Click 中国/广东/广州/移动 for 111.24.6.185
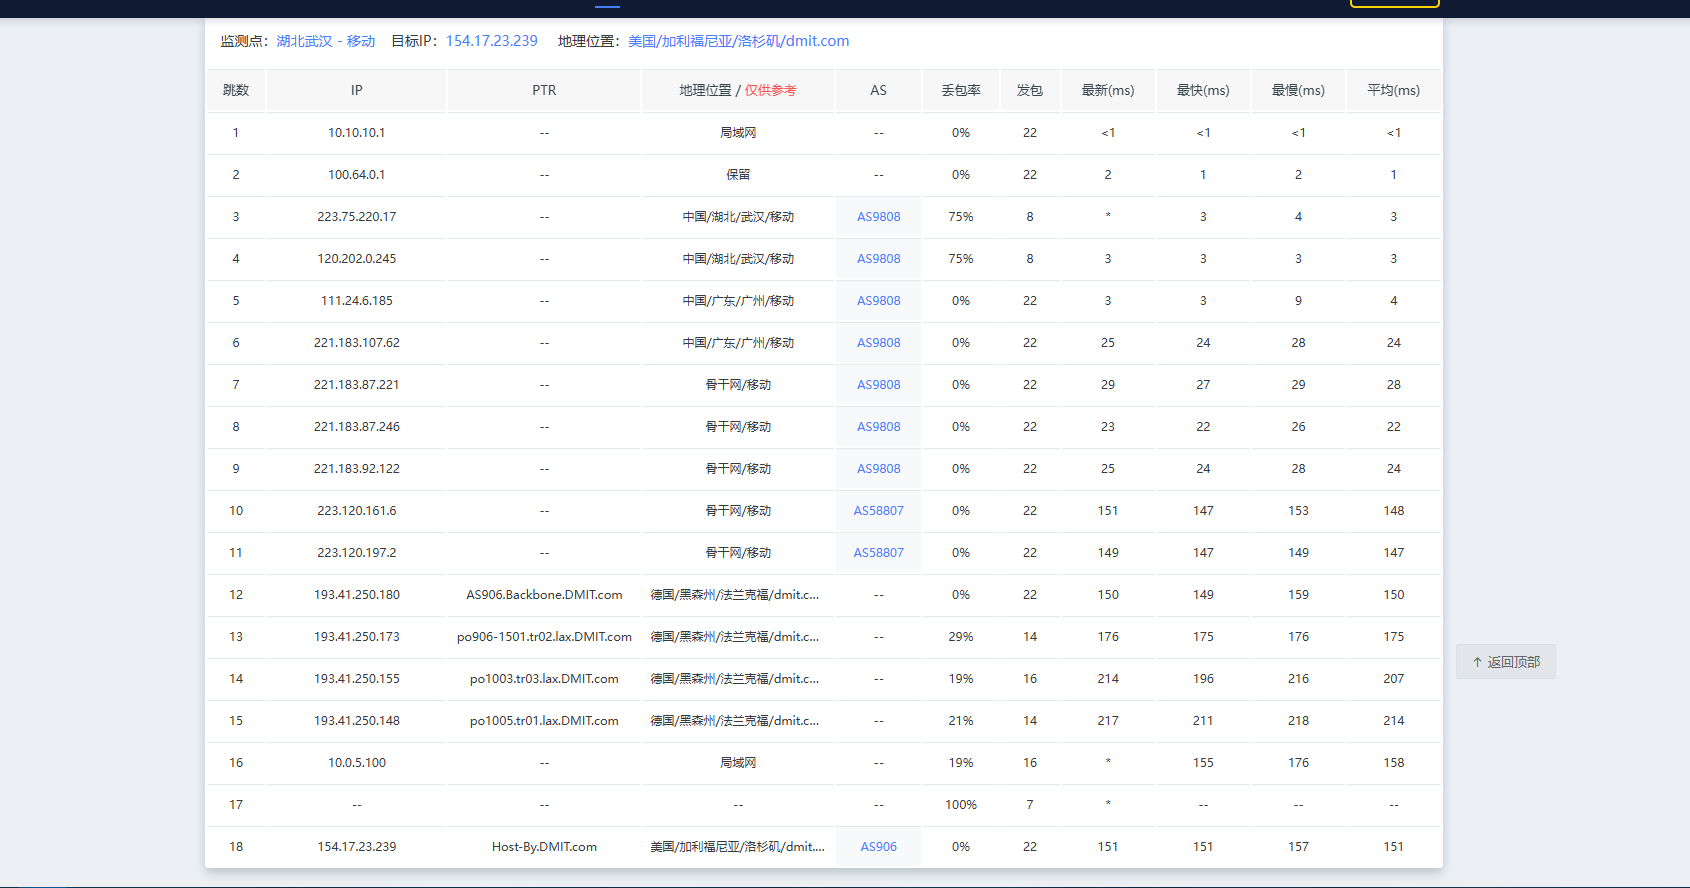This screenshot has width=1690, height=888. 738,301
